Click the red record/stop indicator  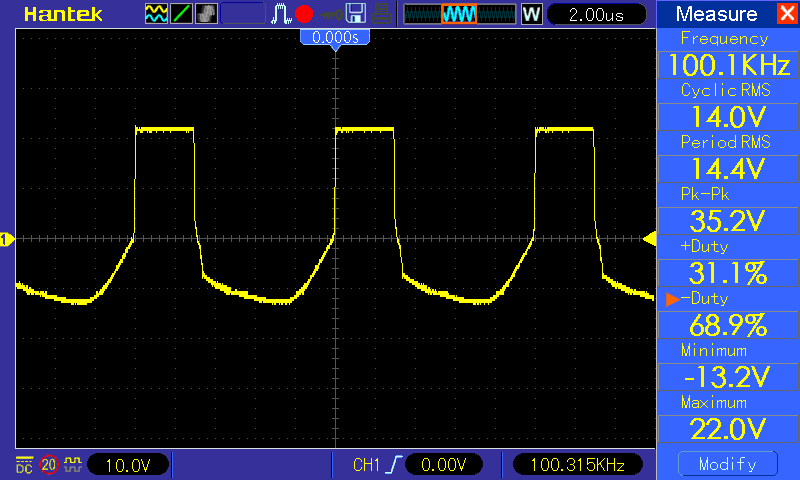click(304, 14)
